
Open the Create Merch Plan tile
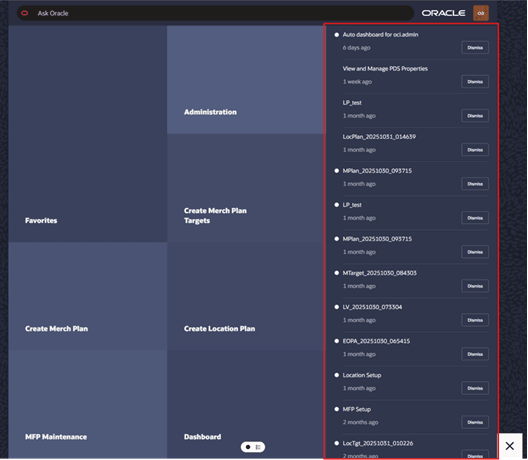(88, 296)
